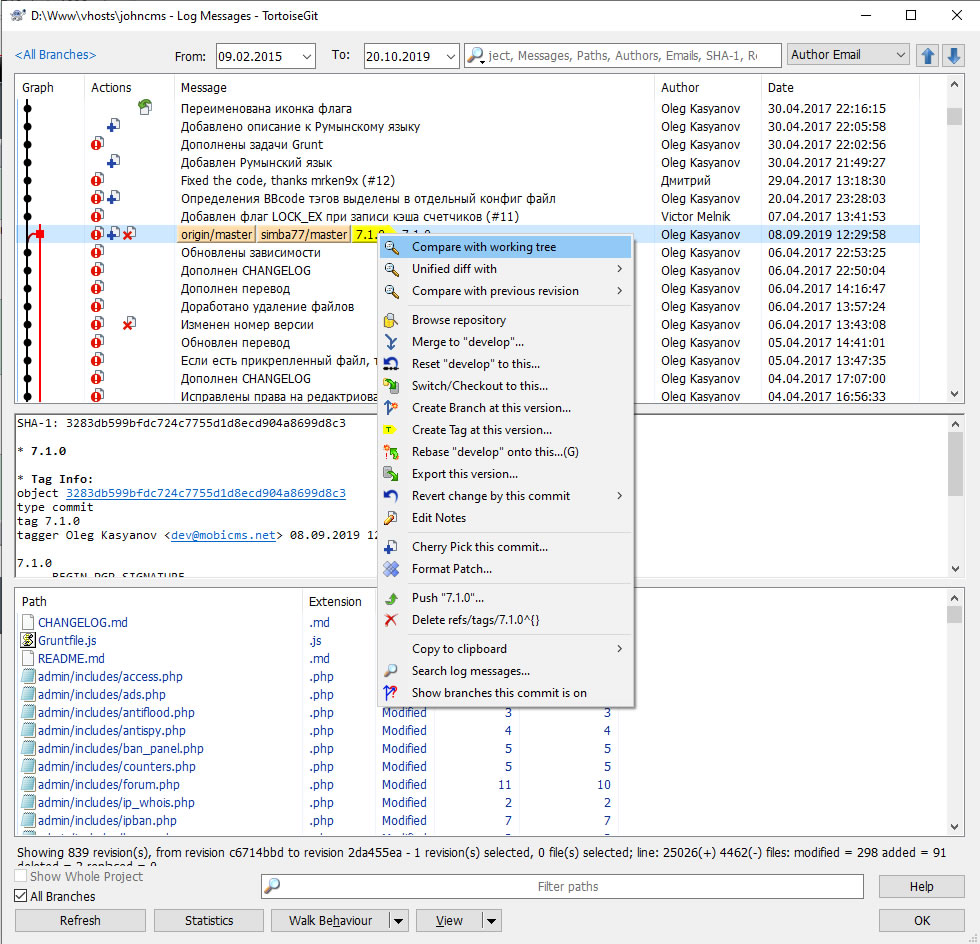Select Compare with working tree

(x=484, y=247)
